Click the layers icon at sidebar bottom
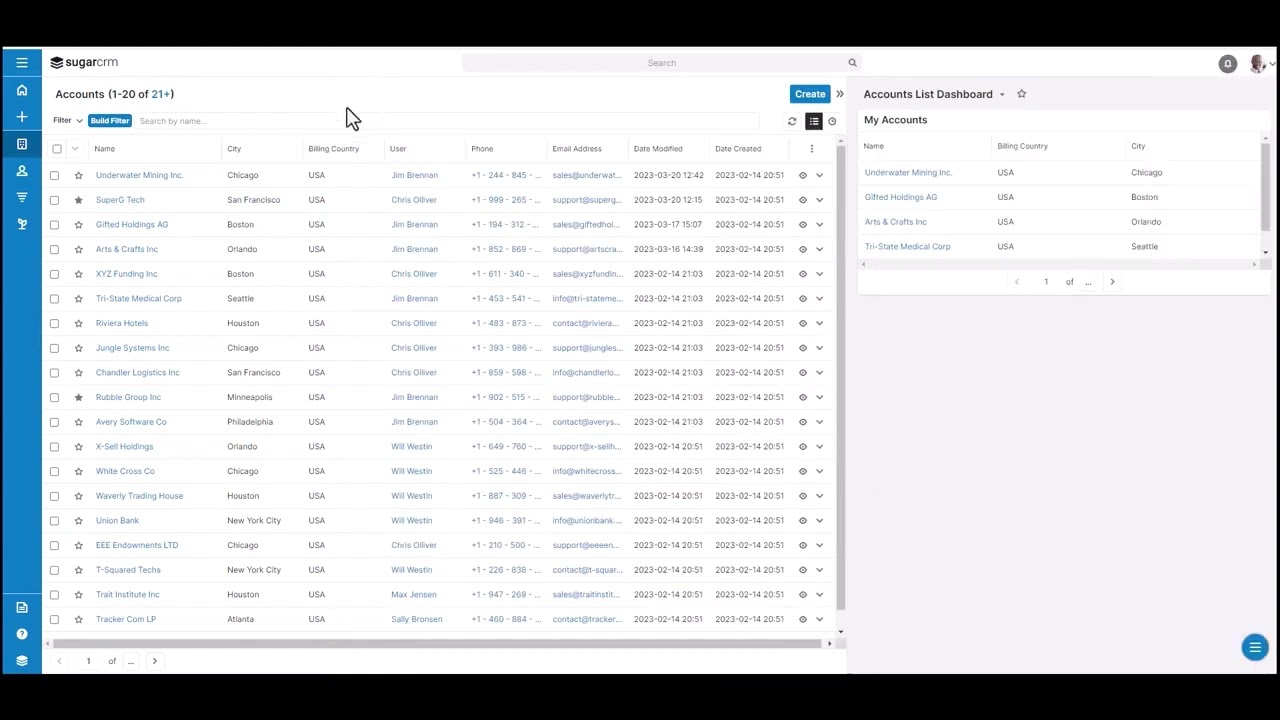 (22, 661)
